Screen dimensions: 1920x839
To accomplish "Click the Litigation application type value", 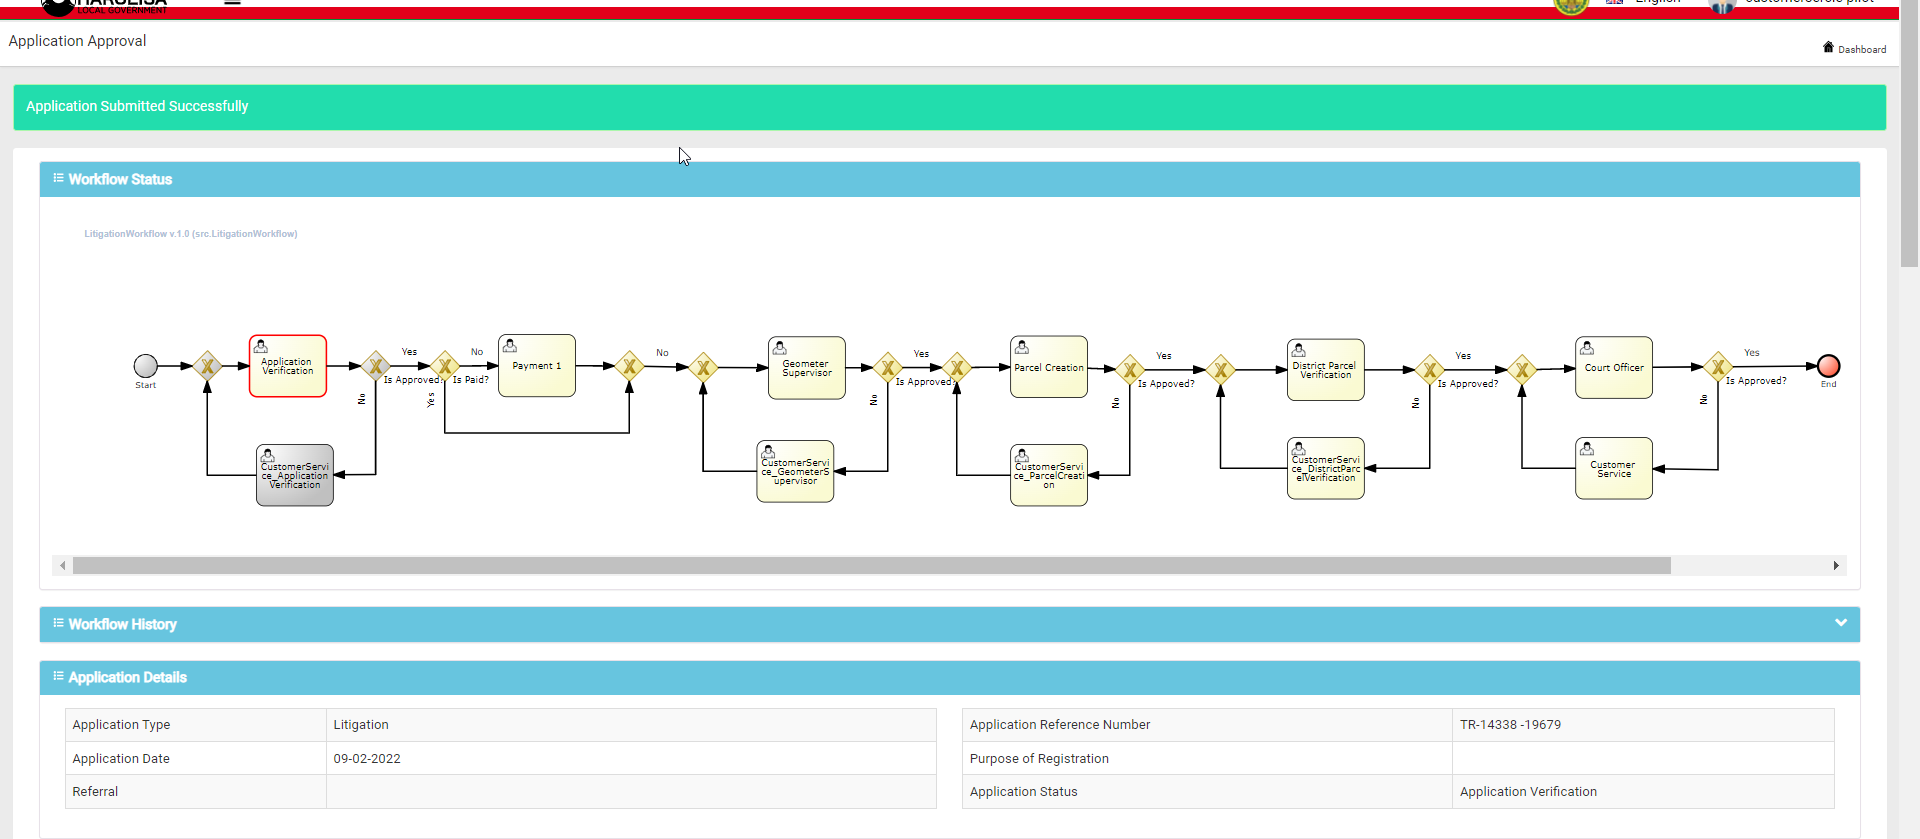I will [x=361, y=725].
